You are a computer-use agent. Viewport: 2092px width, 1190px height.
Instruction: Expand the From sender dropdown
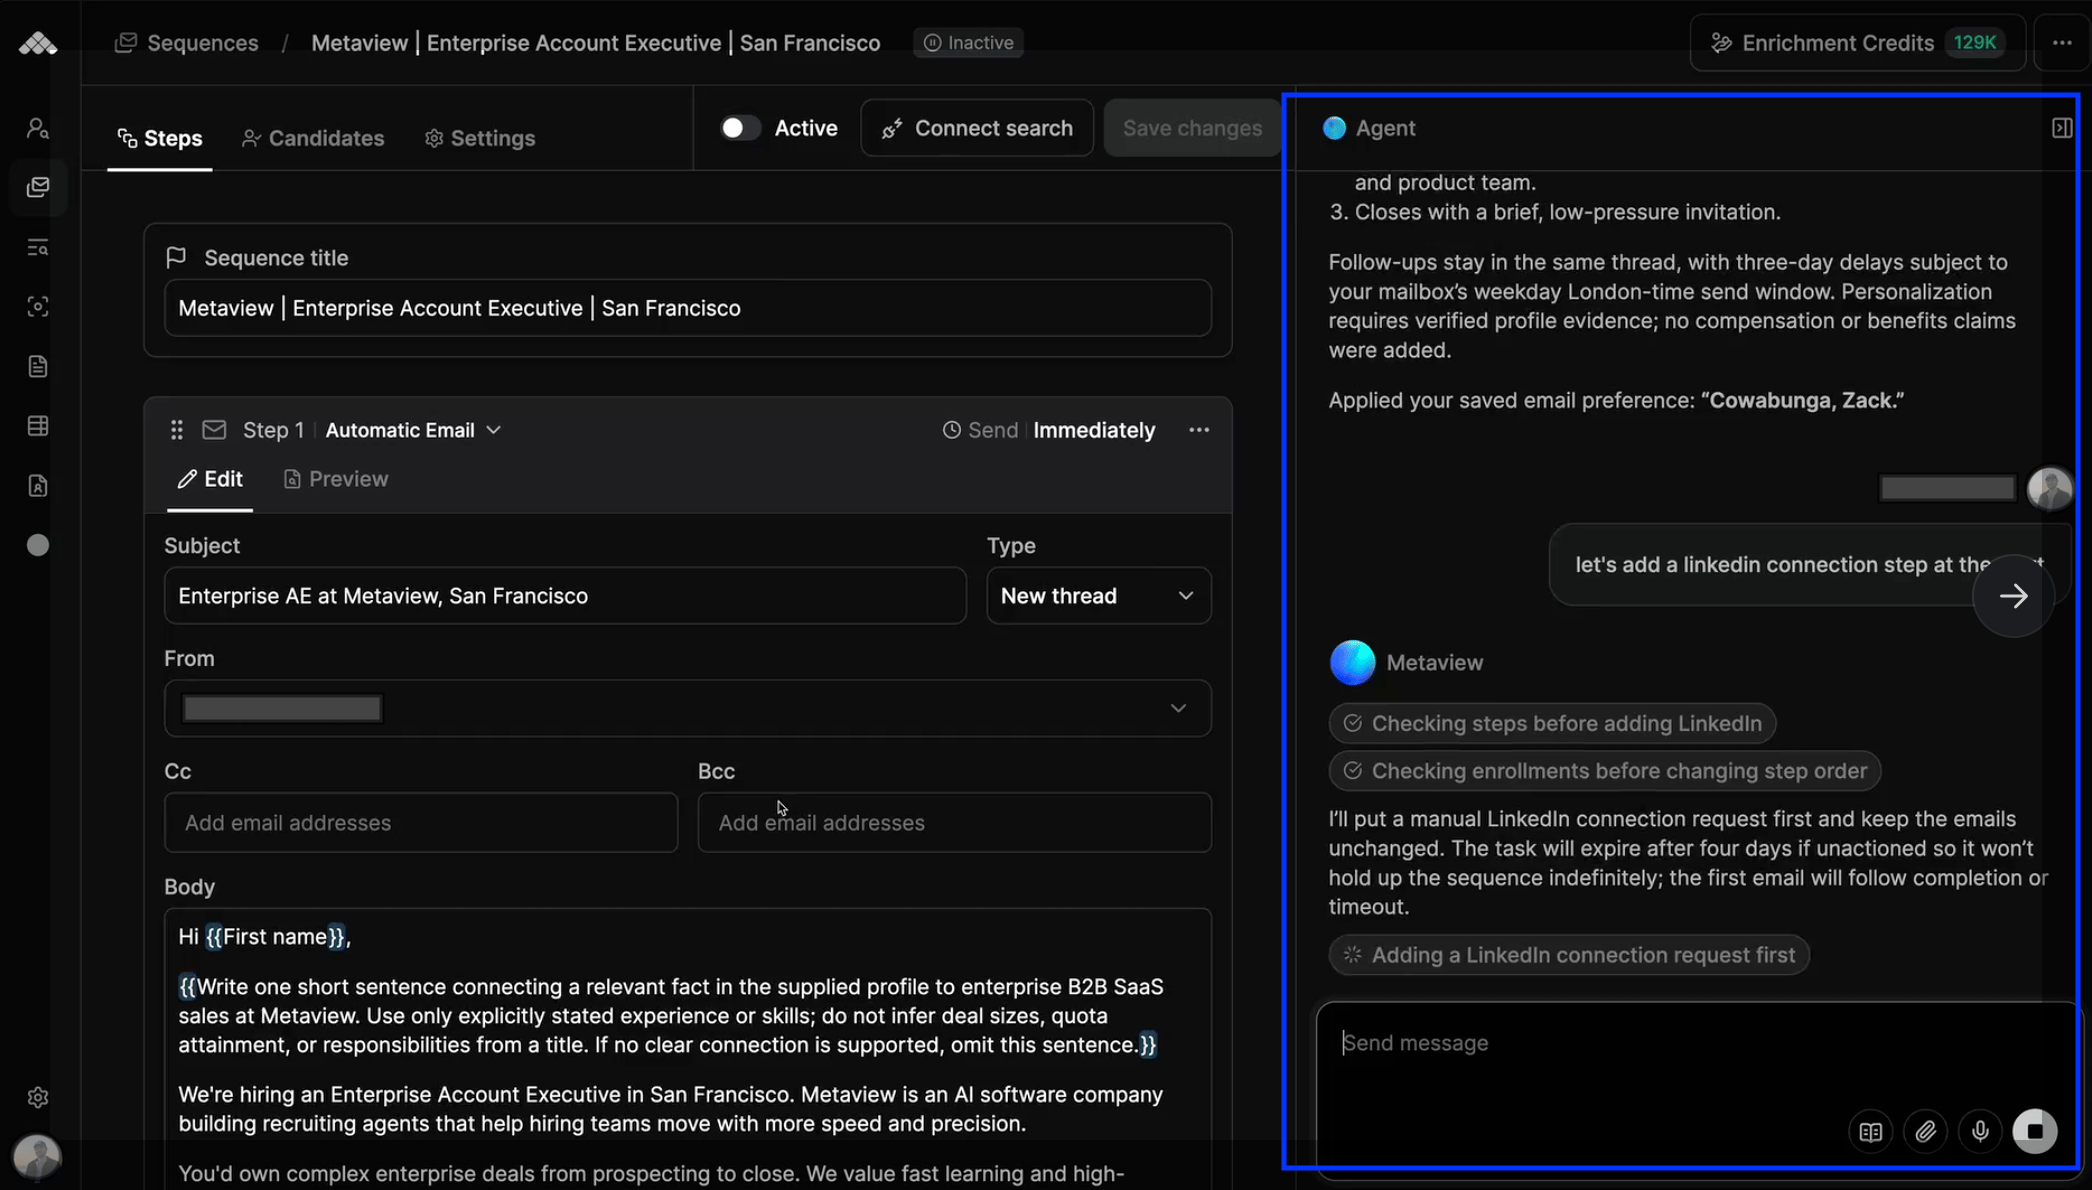[688, 709]
